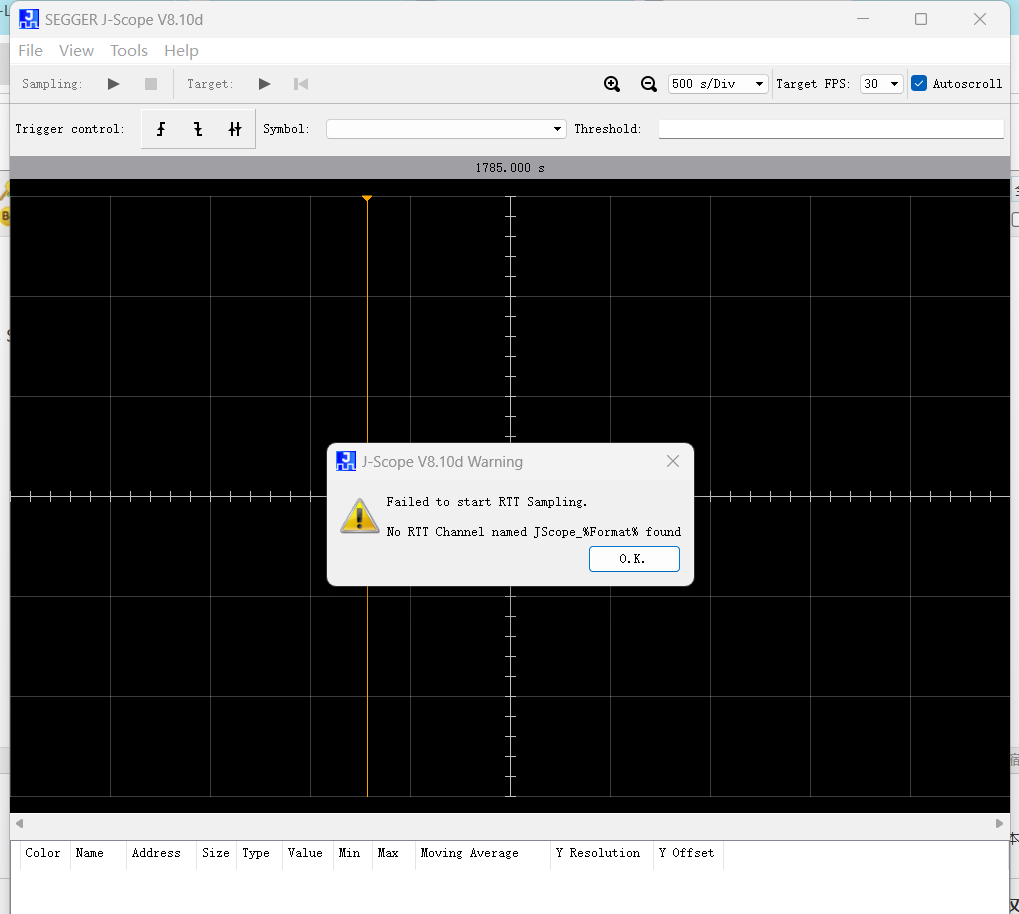The height and width of the screenshot is (914, 1019).
Task: Close the SEGGER J-Scope main window
Action: point(980,20)
